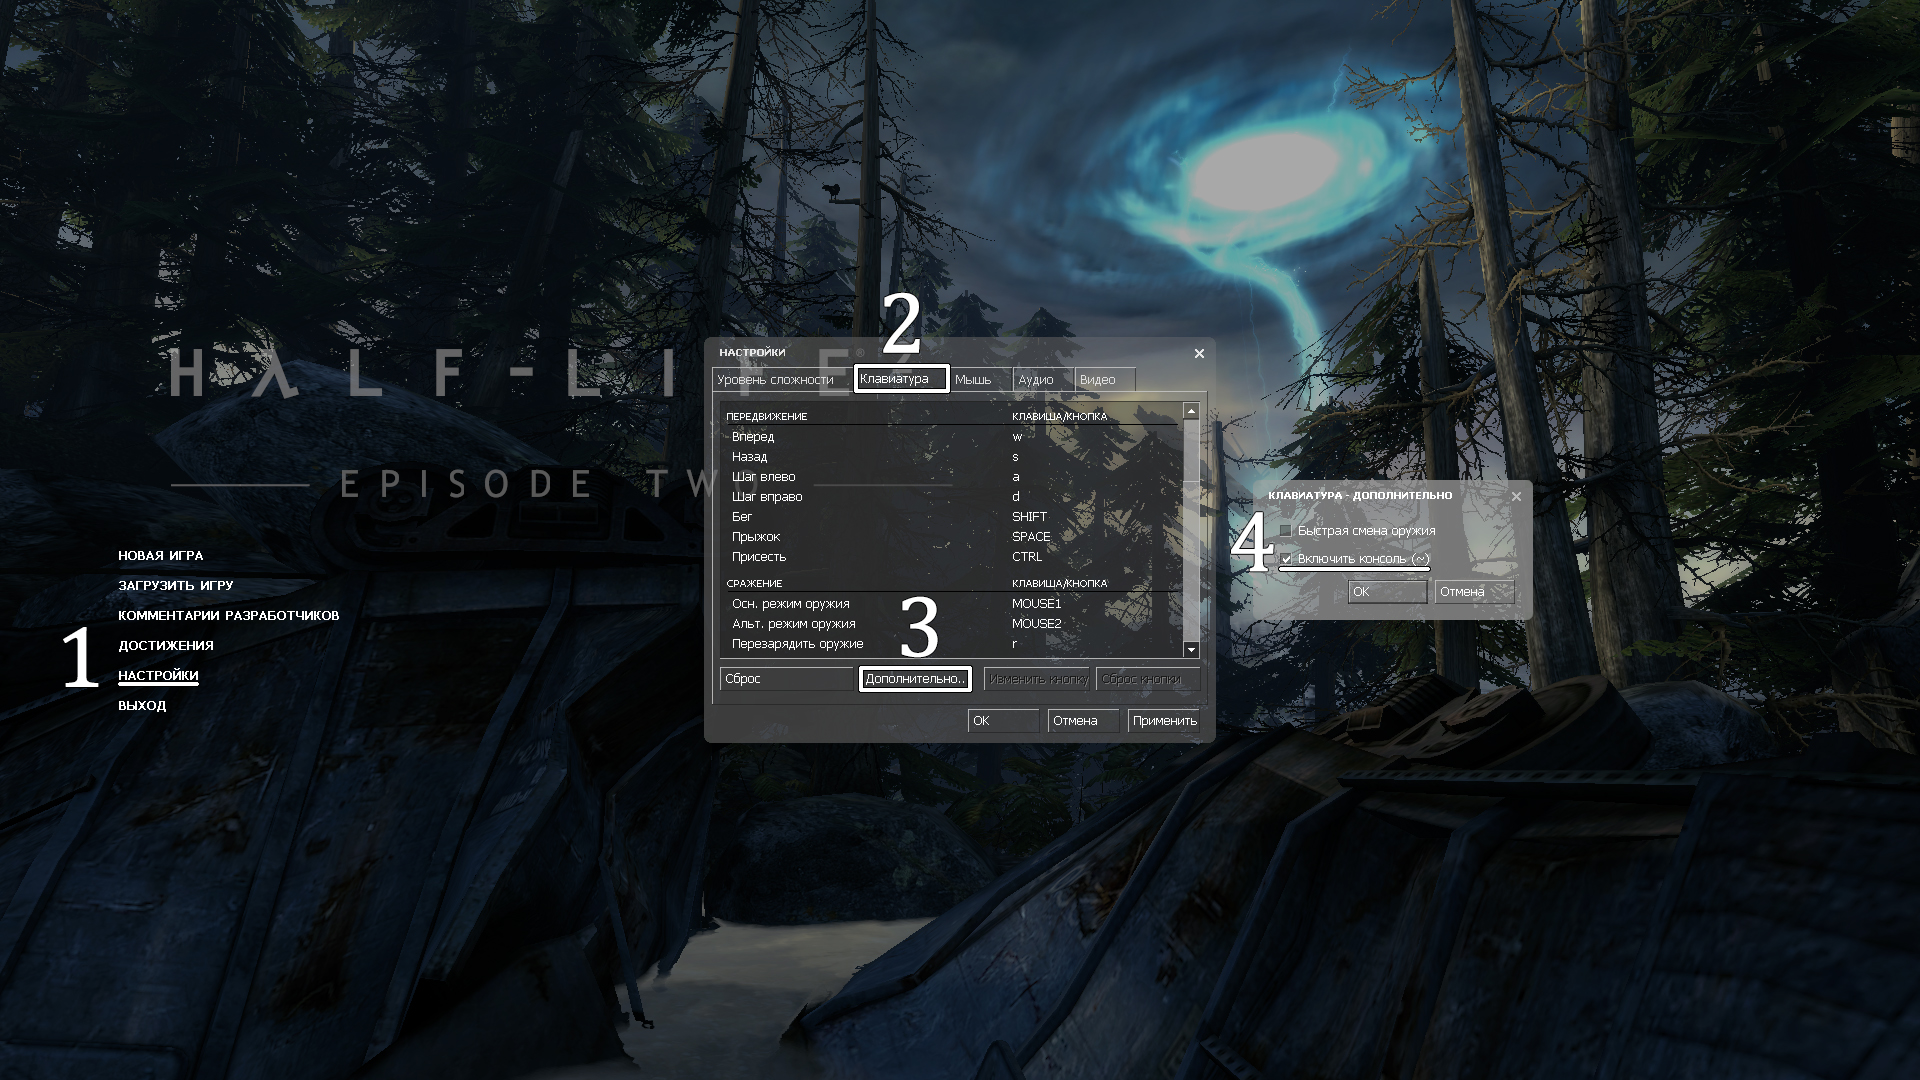Open Загрузить игру from main menu
This screenshot has width=1920, height=1080.
(x=175, y=586)
